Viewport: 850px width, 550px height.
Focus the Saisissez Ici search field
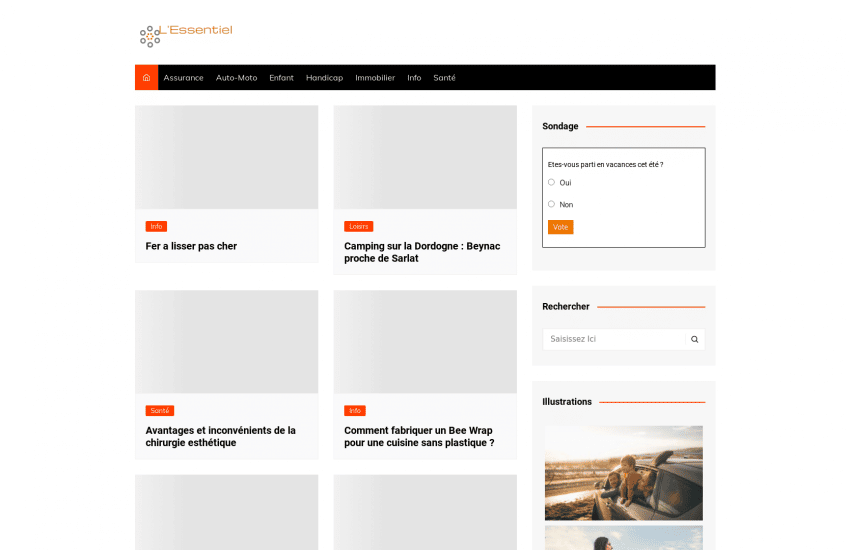point(614,339)
